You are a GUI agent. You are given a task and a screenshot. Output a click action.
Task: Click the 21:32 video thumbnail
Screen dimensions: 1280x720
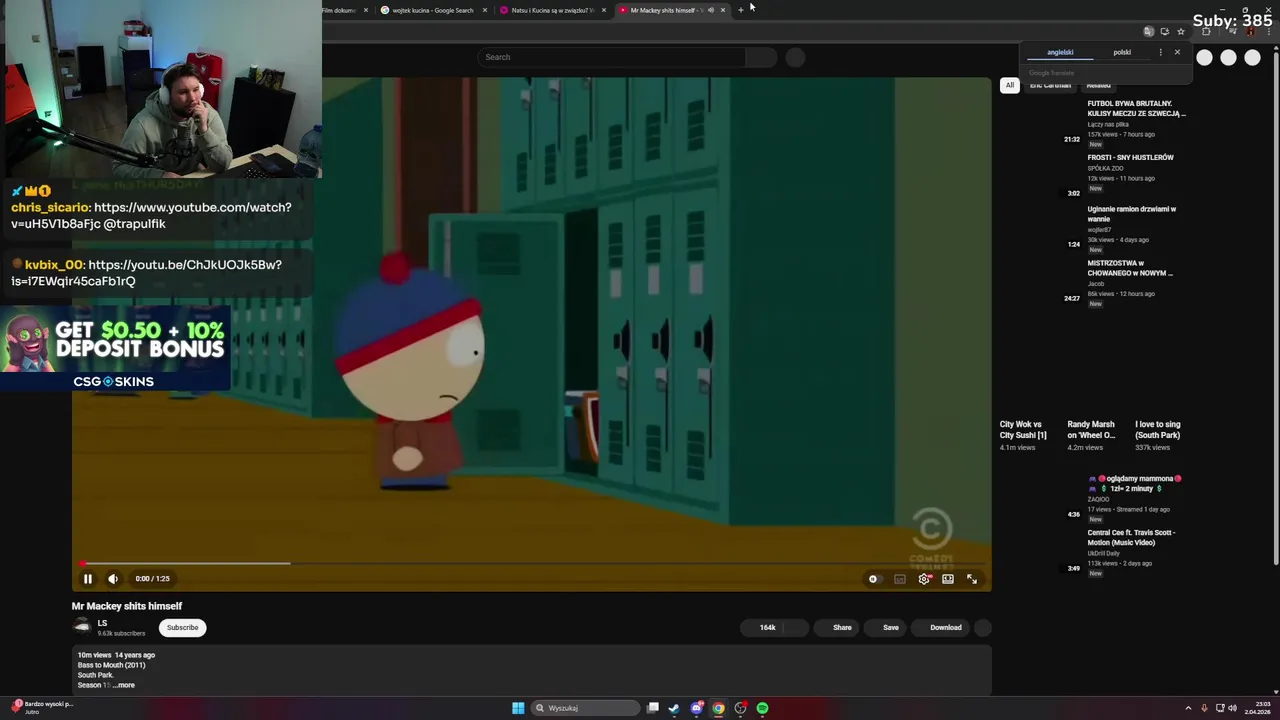(1040, 121)
